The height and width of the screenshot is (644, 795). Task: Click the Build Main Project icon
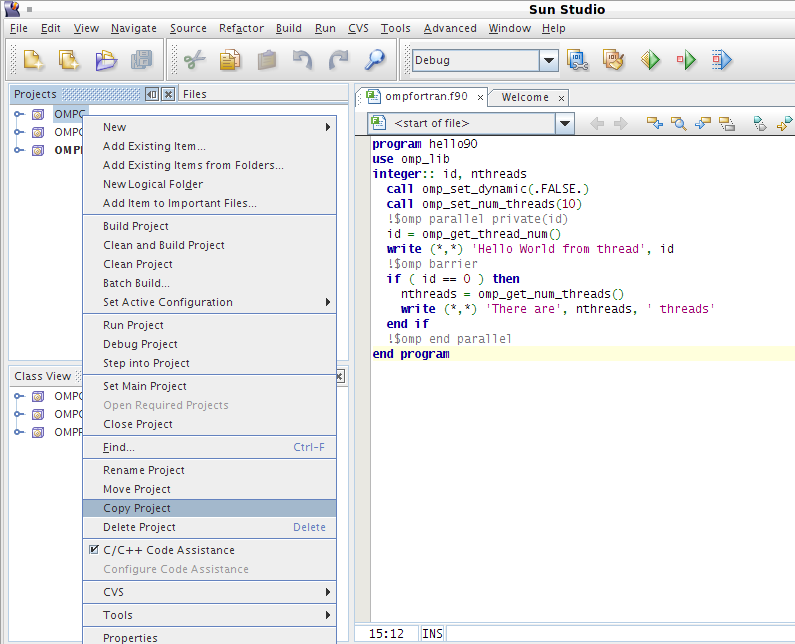(577, 60)
